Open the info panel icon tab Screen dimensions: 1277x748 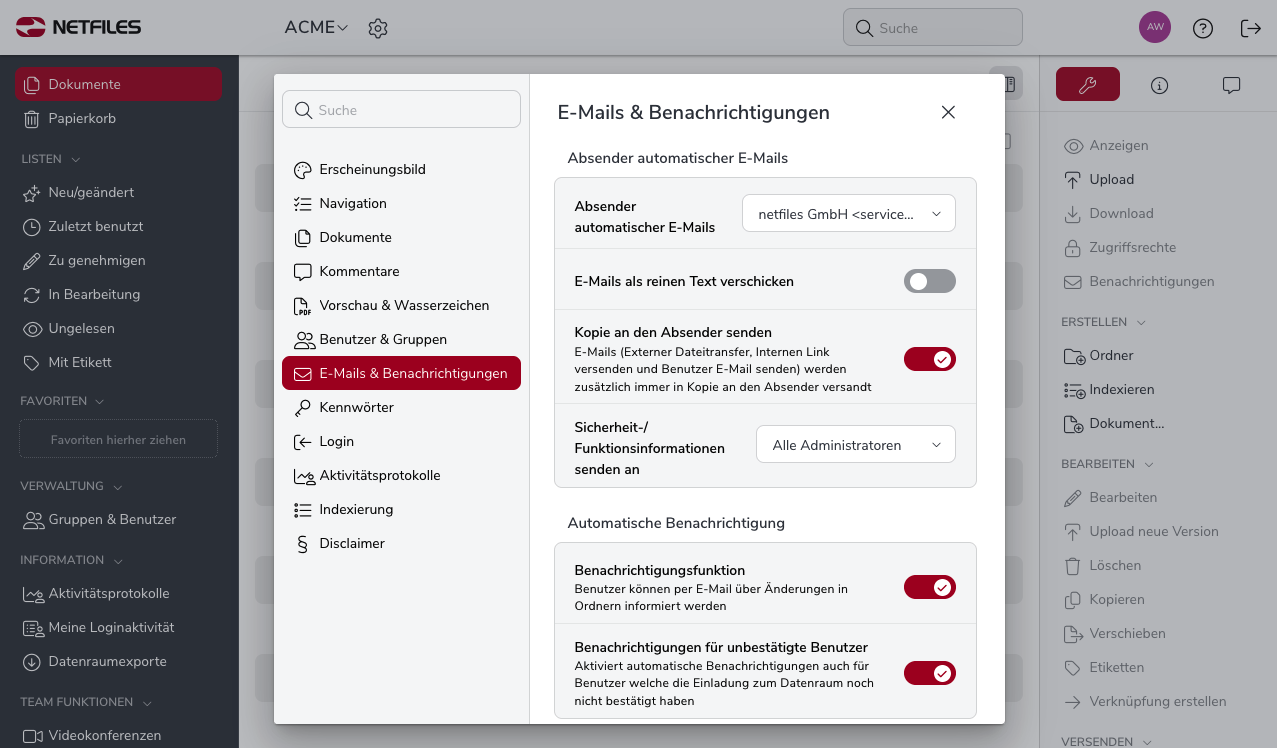1159,85
